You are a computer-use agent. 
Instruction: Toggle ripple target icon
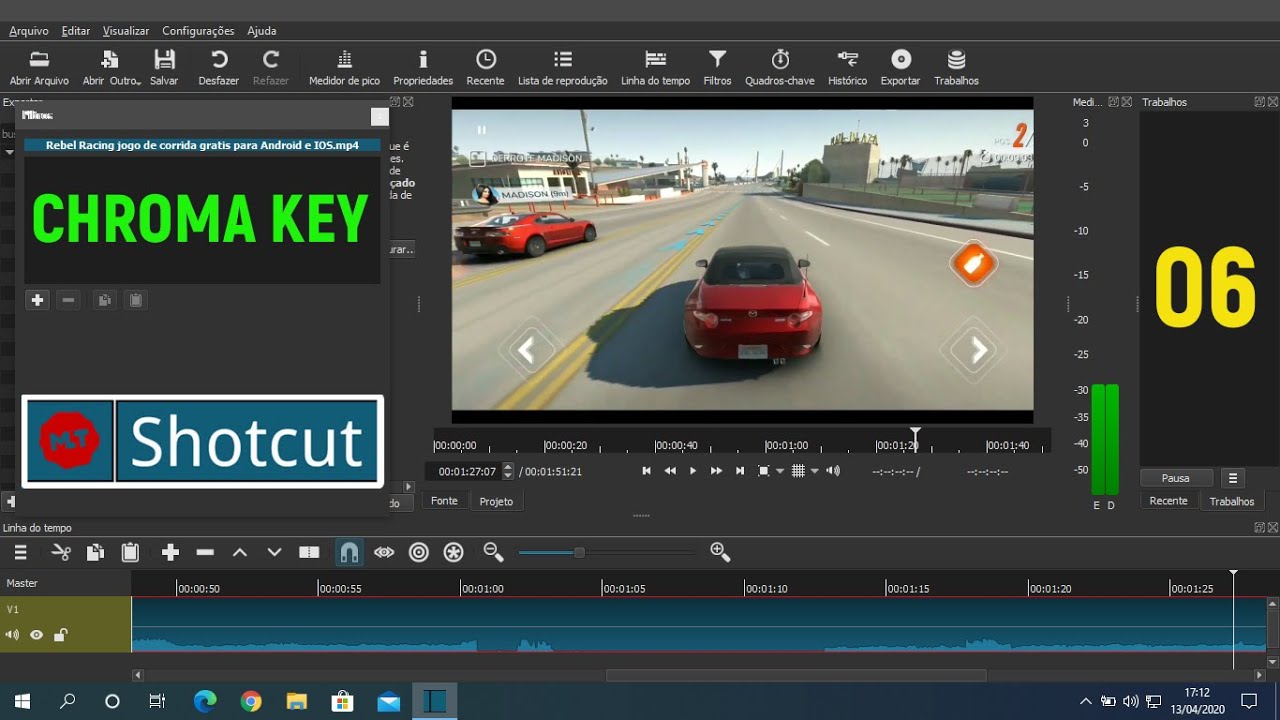[x=419, y=552]
